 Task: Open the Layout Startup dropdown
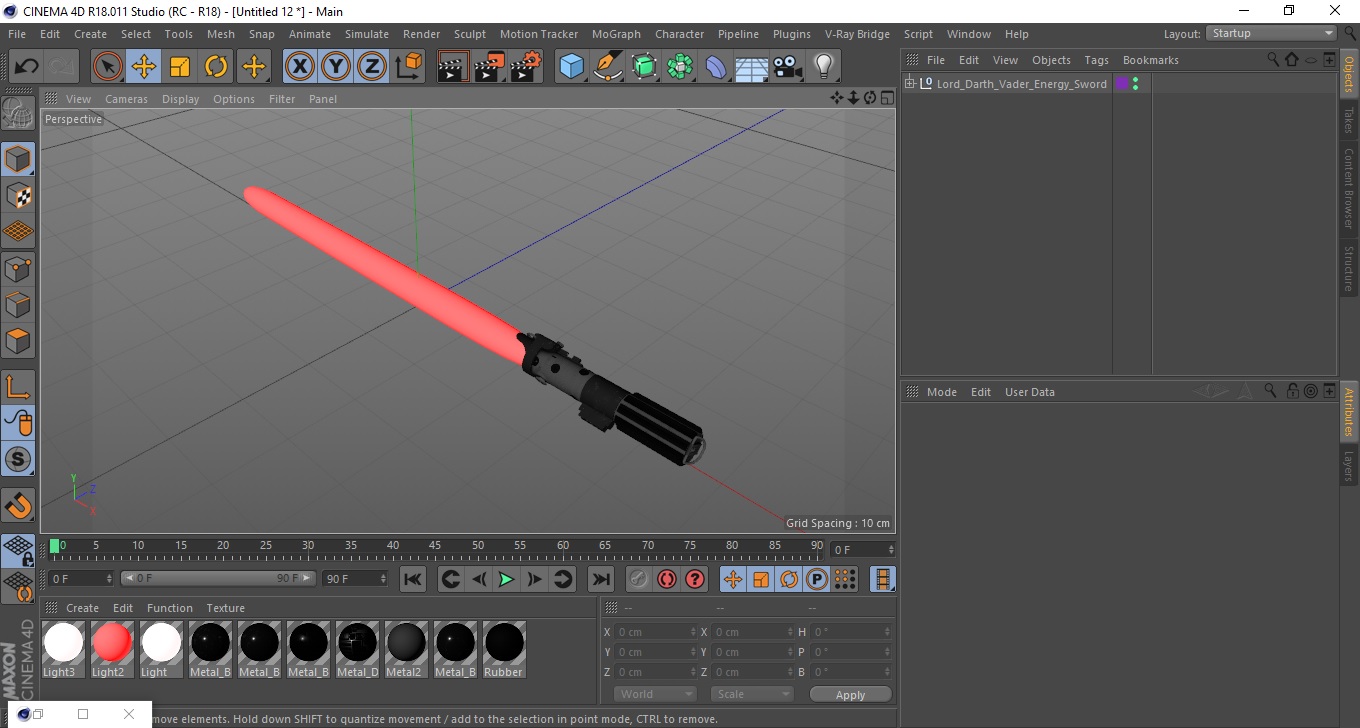point(1273,33)
